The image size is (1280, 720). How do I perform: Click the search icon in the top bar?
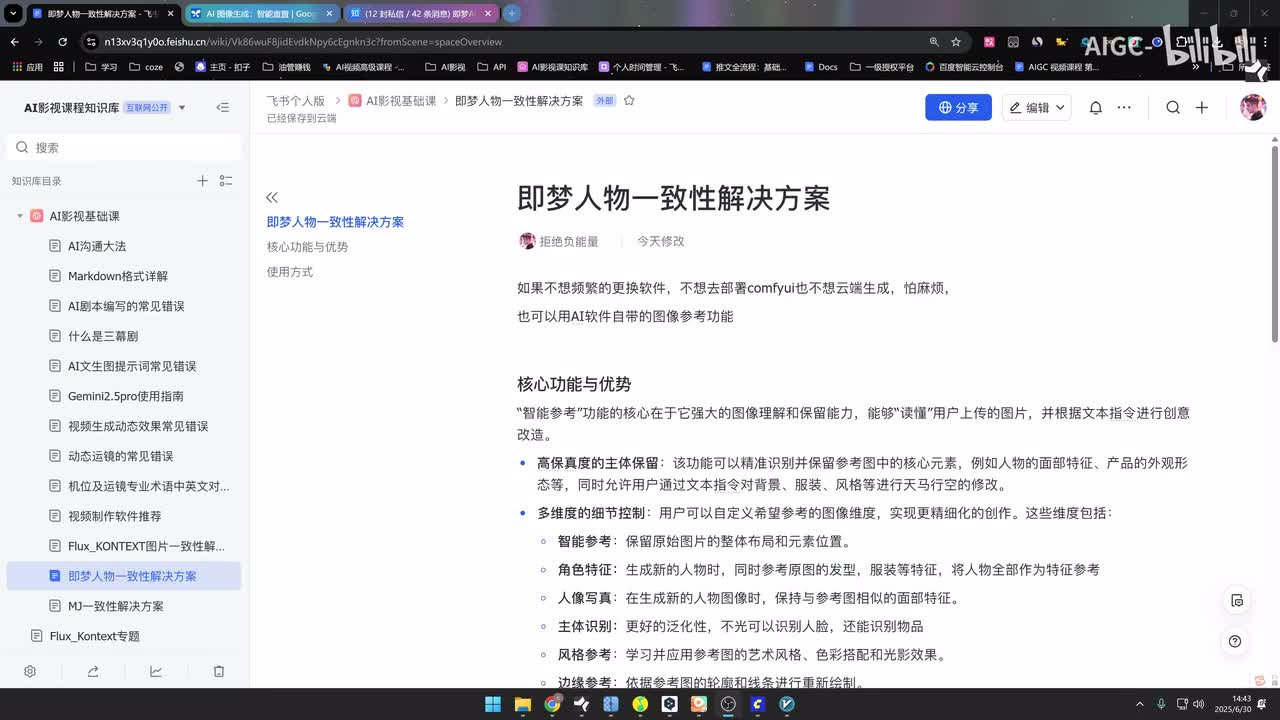coord(1173,107)
